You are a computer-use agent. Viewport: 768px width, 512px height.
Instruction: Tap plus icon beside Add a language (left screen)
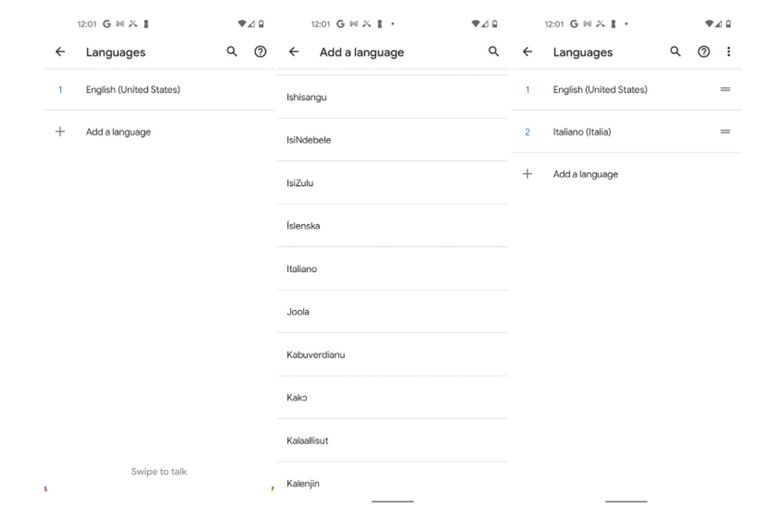60,131
